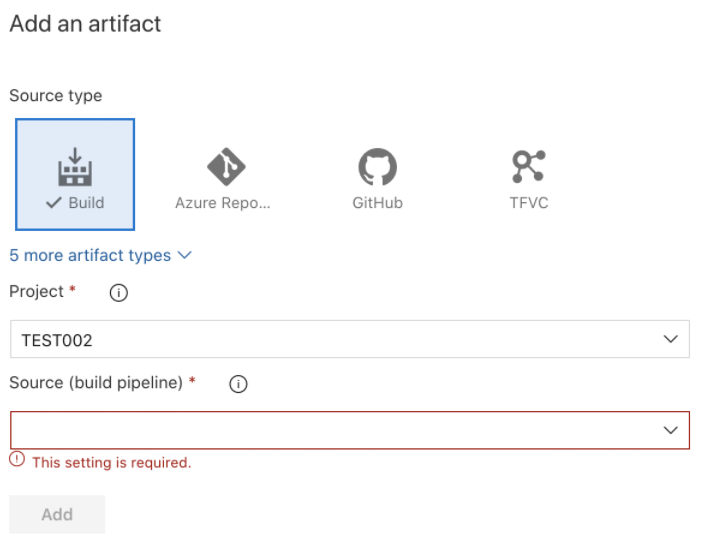This screenshot has width=704, height=552.
Task: Click the Add button
Action: (57, 514)
